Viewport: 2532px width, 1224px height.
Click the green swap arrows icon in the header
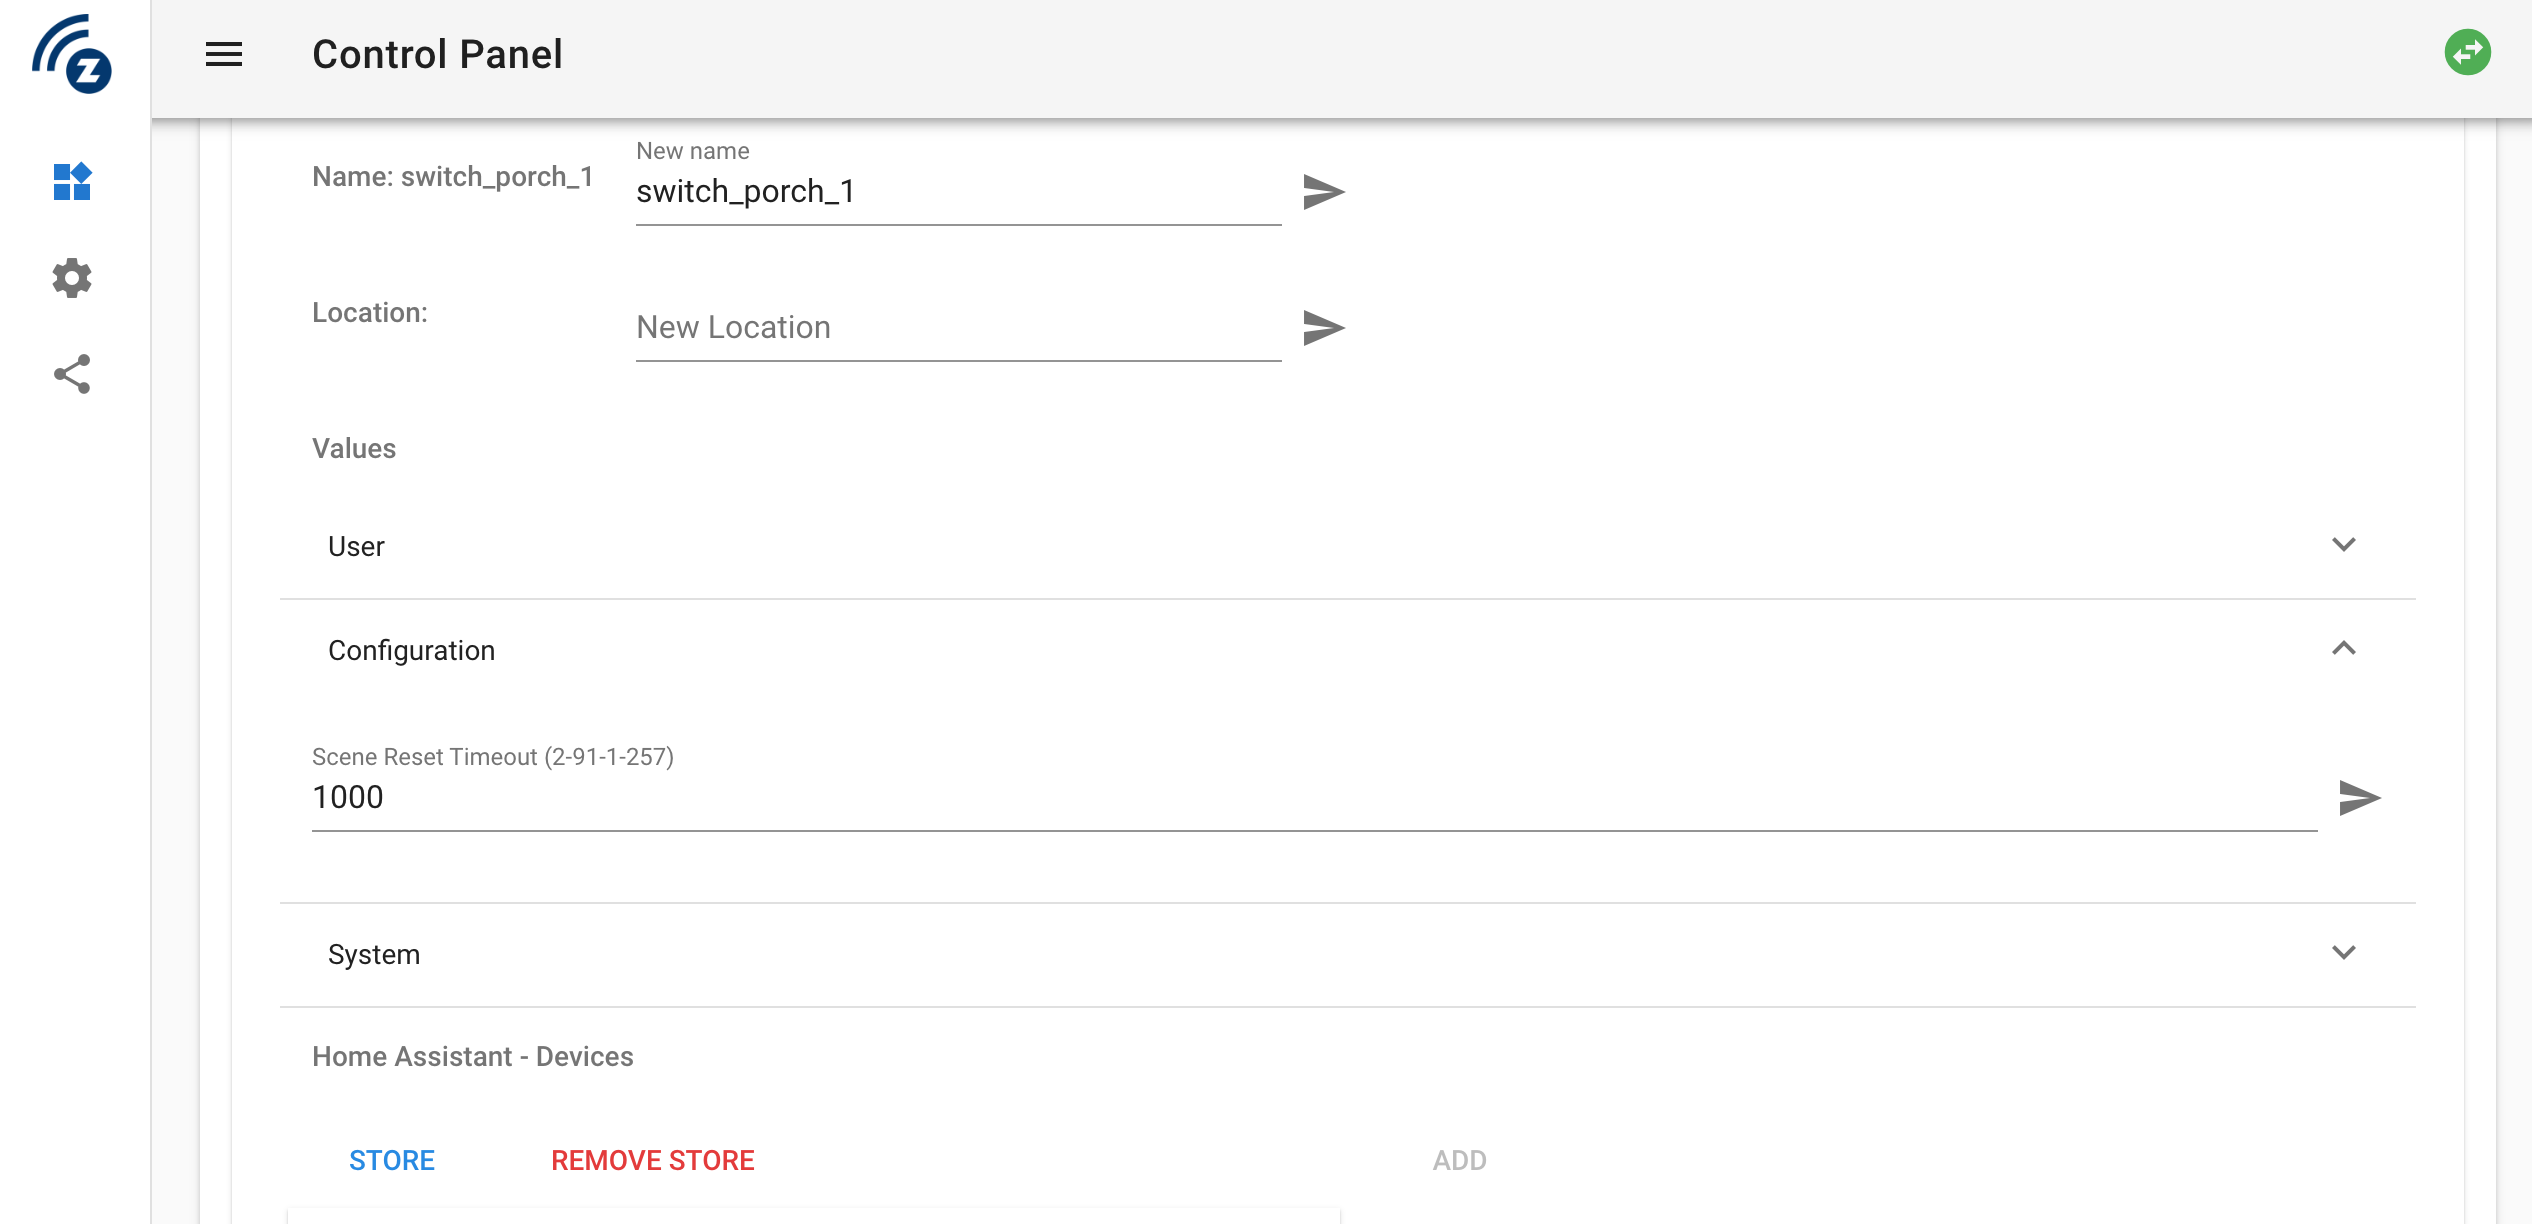tap(2469, 53)
